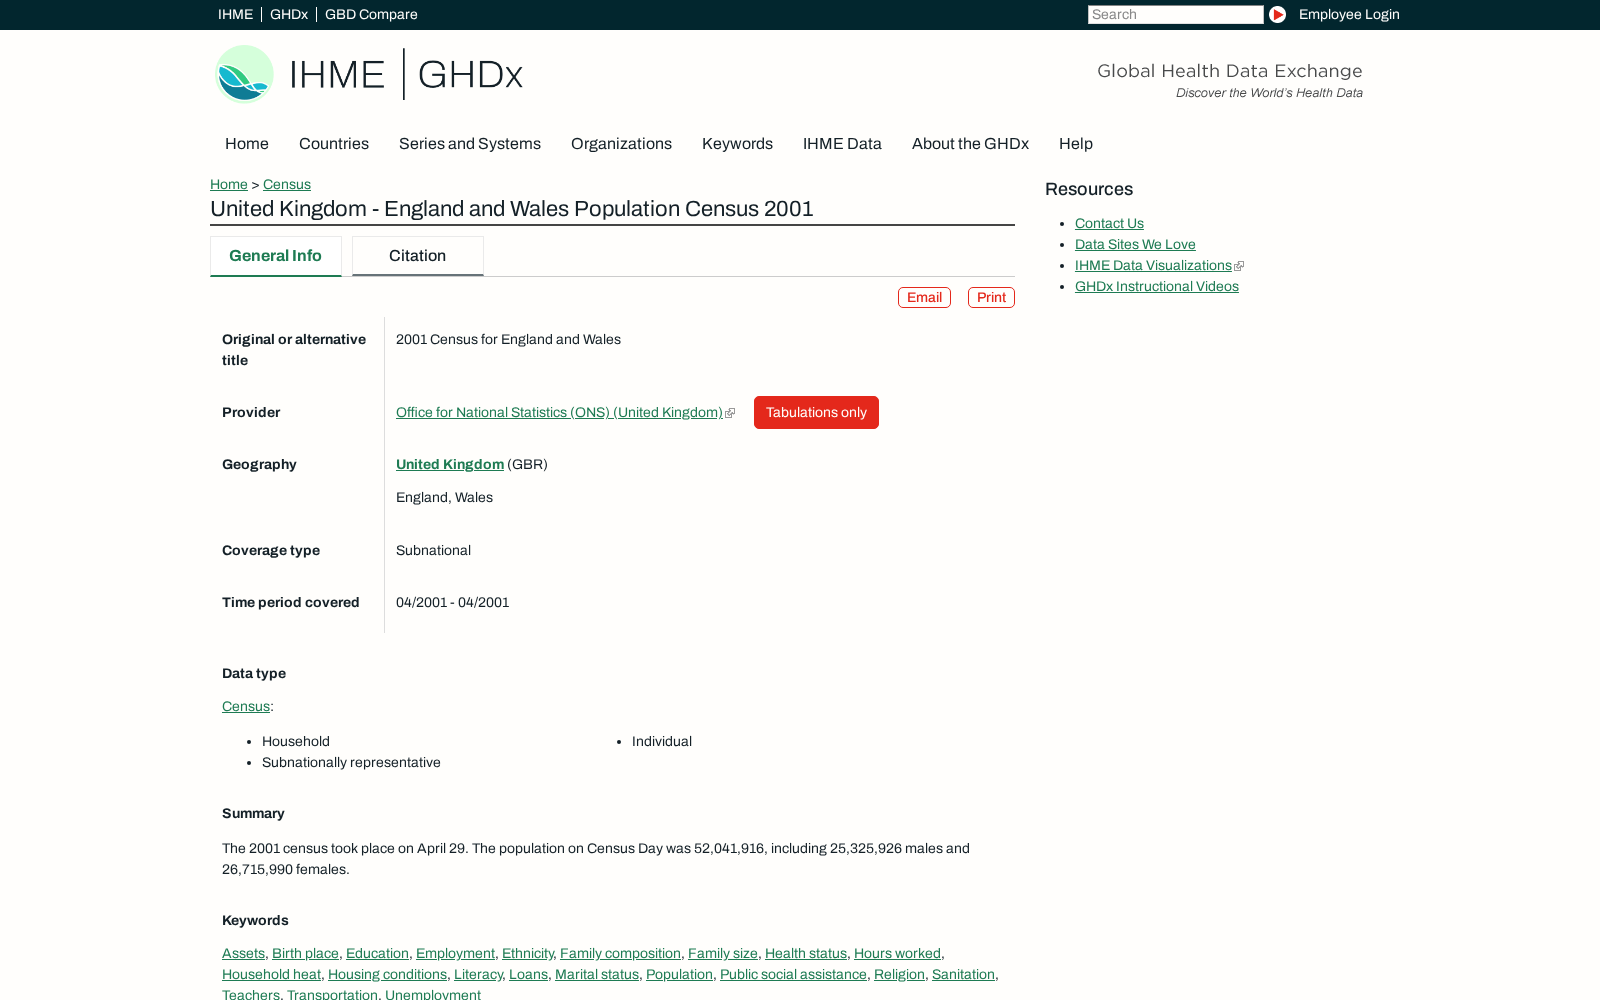The height and width of the screenshot is (1000, 1600).
Task: Click the Population keyword
Action: [x=679, y=975]
